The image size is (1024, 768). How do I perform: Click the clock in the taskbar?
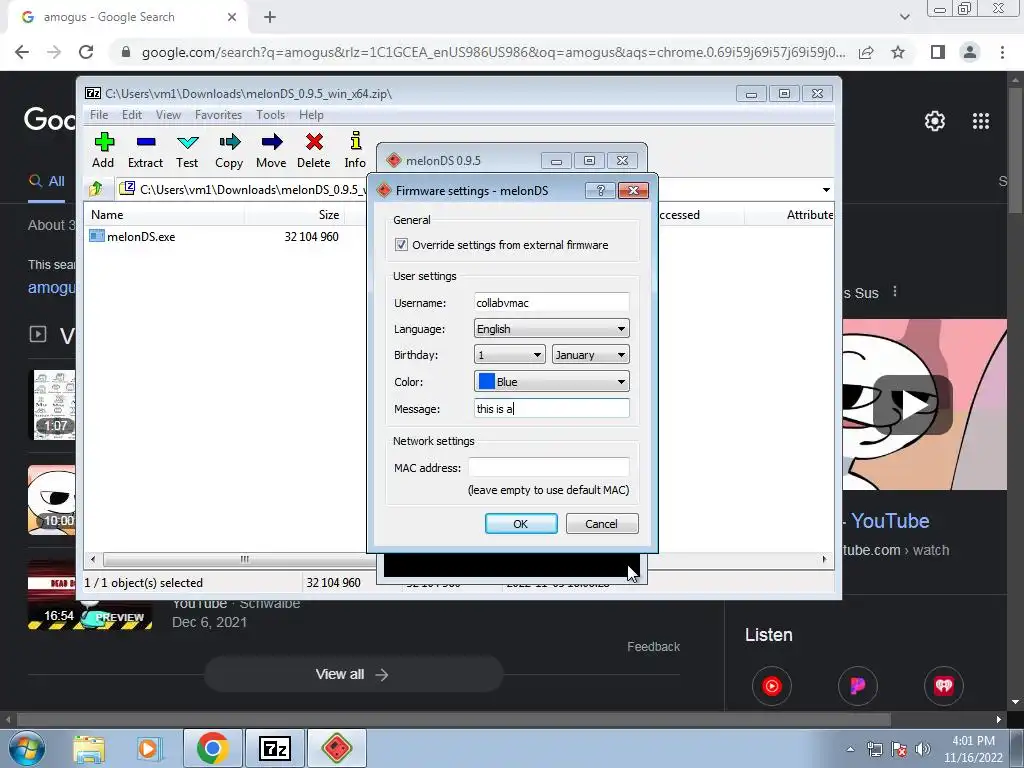click(973, 749)
